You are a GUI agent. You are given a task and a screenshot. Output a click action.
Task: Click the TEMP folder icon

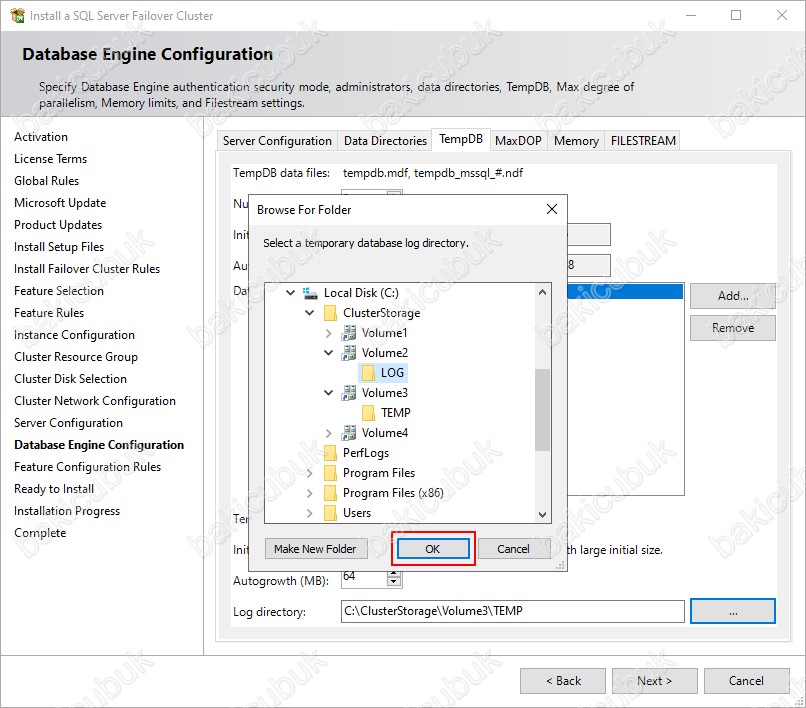pos(368,413)
